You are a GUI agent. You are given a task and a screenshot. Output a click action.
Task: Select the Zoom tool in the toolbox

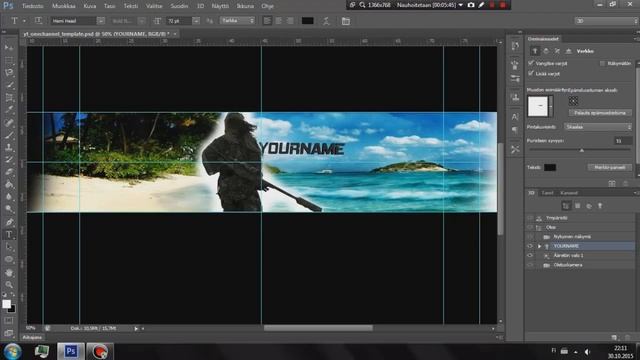point(9,284)
